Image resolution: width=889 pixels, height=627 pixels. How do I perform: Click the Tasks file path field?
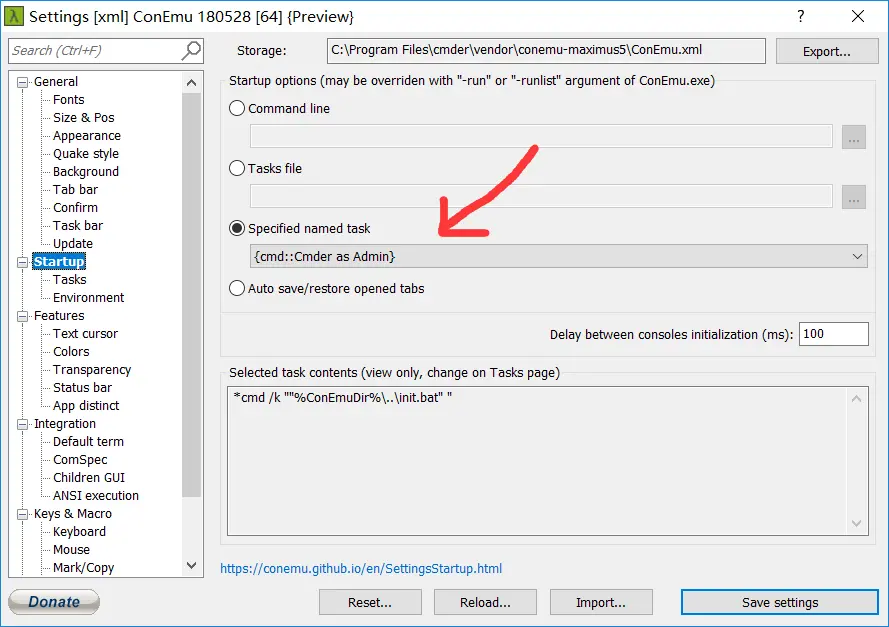(x=541, y=197)
